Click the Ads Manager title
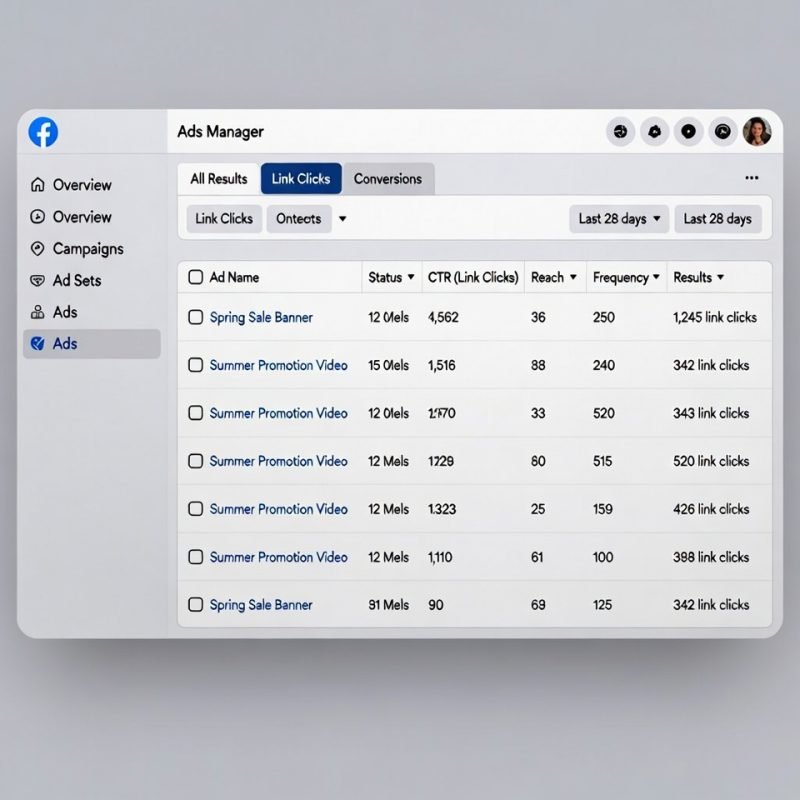The image size is (800, 800). (220, 132)
